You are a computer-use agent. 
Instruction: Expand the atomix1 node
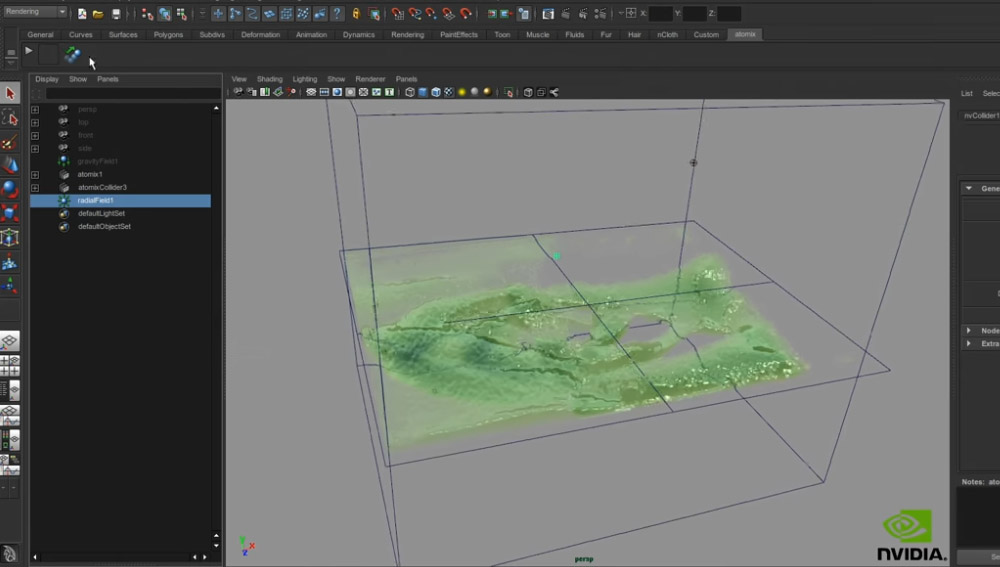click(35, 175)
